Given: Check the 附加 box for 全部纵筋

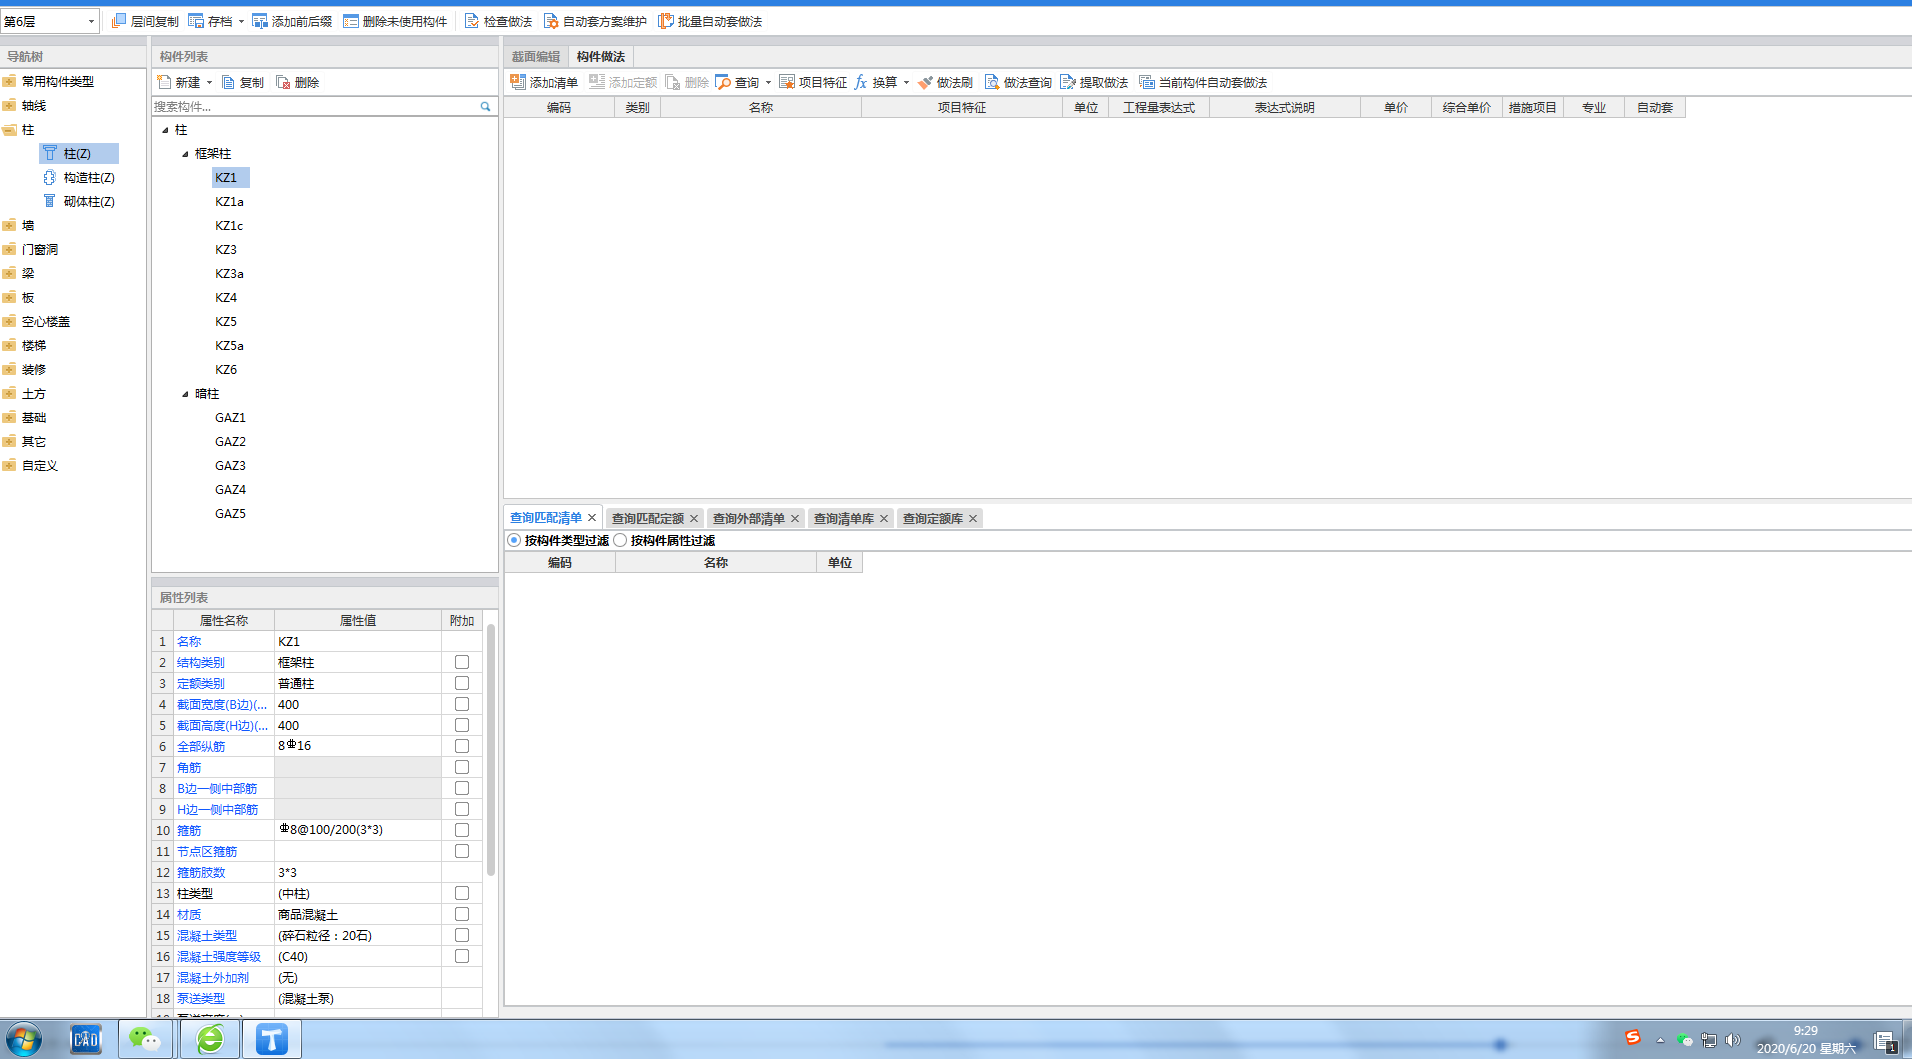Looking at the screenshot, I should coord(462,746).
